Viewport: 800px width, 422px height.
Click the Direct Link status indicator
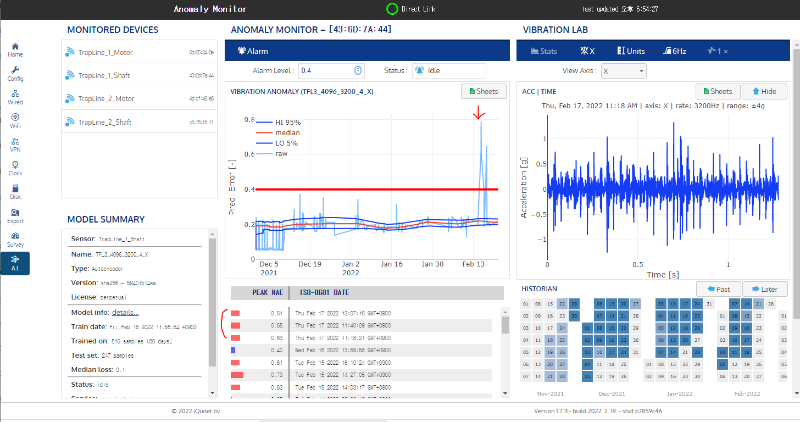[411, 9]
